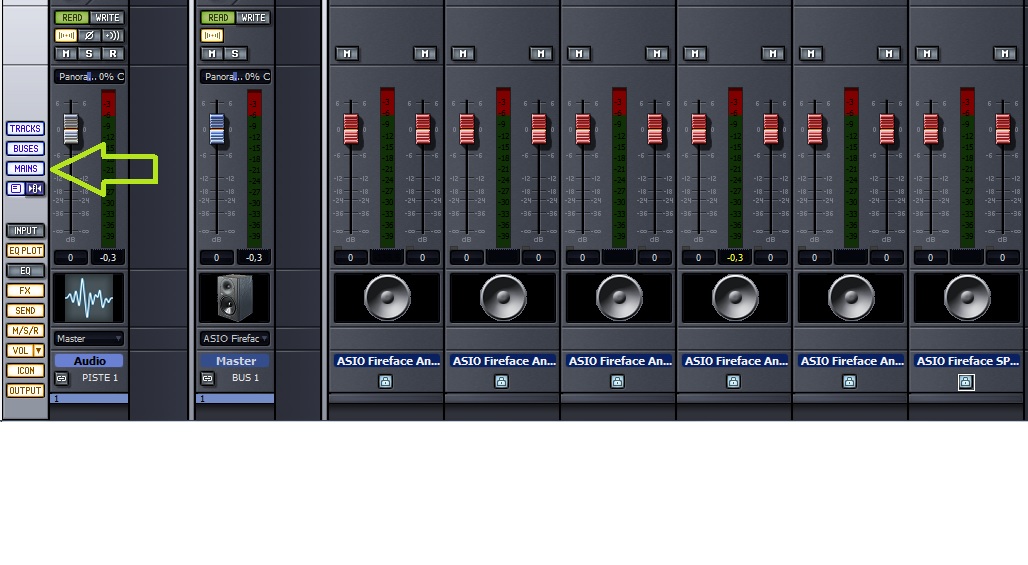Image resolution: width=1028 pixels, height=565 pixels.
Task: Click the ASIO Fireface SP... strip name
Action: tap(968, 360)
